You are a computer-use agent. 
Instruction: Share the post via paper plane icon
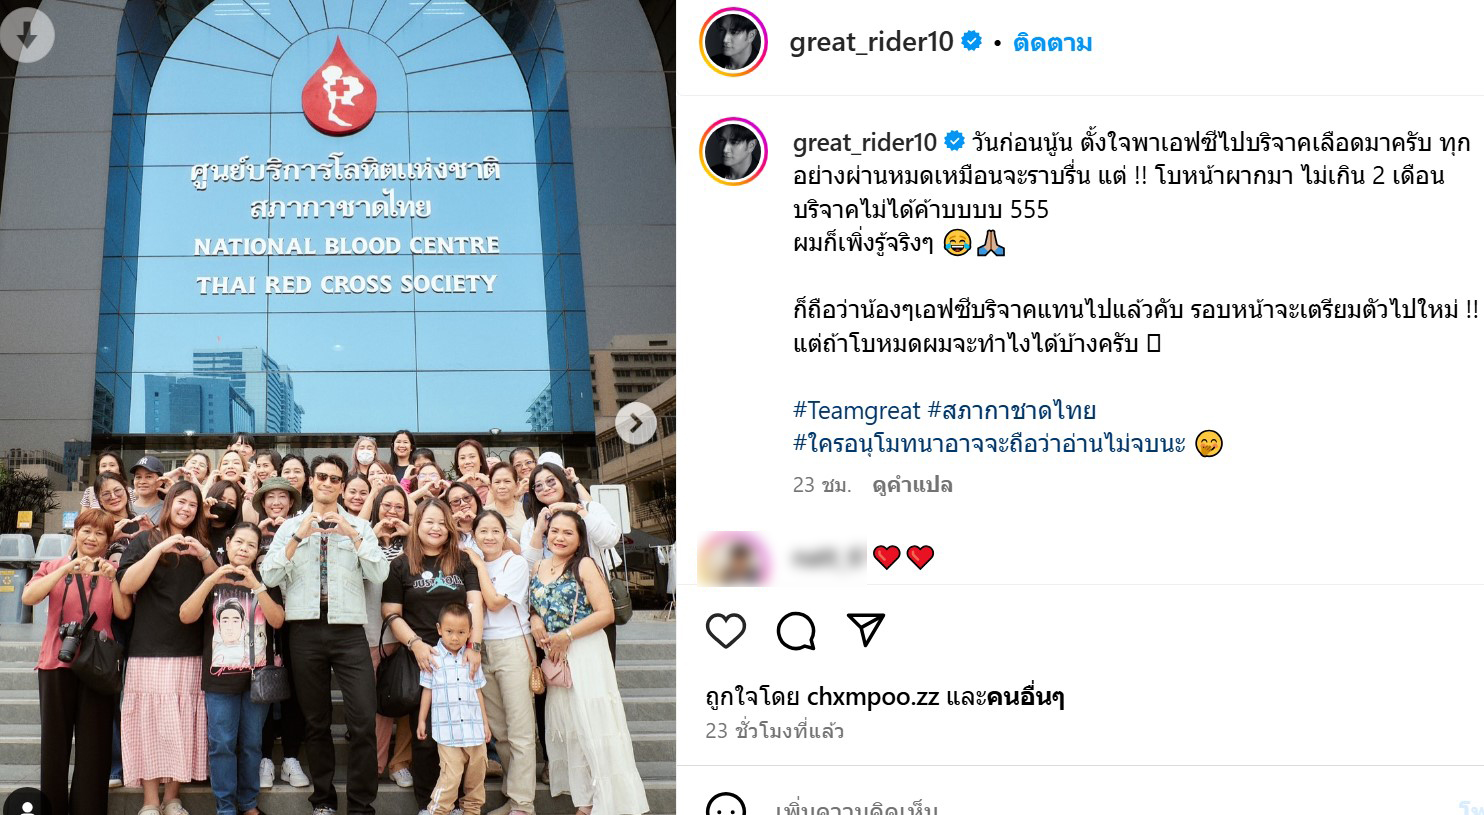tap(865, 630)
